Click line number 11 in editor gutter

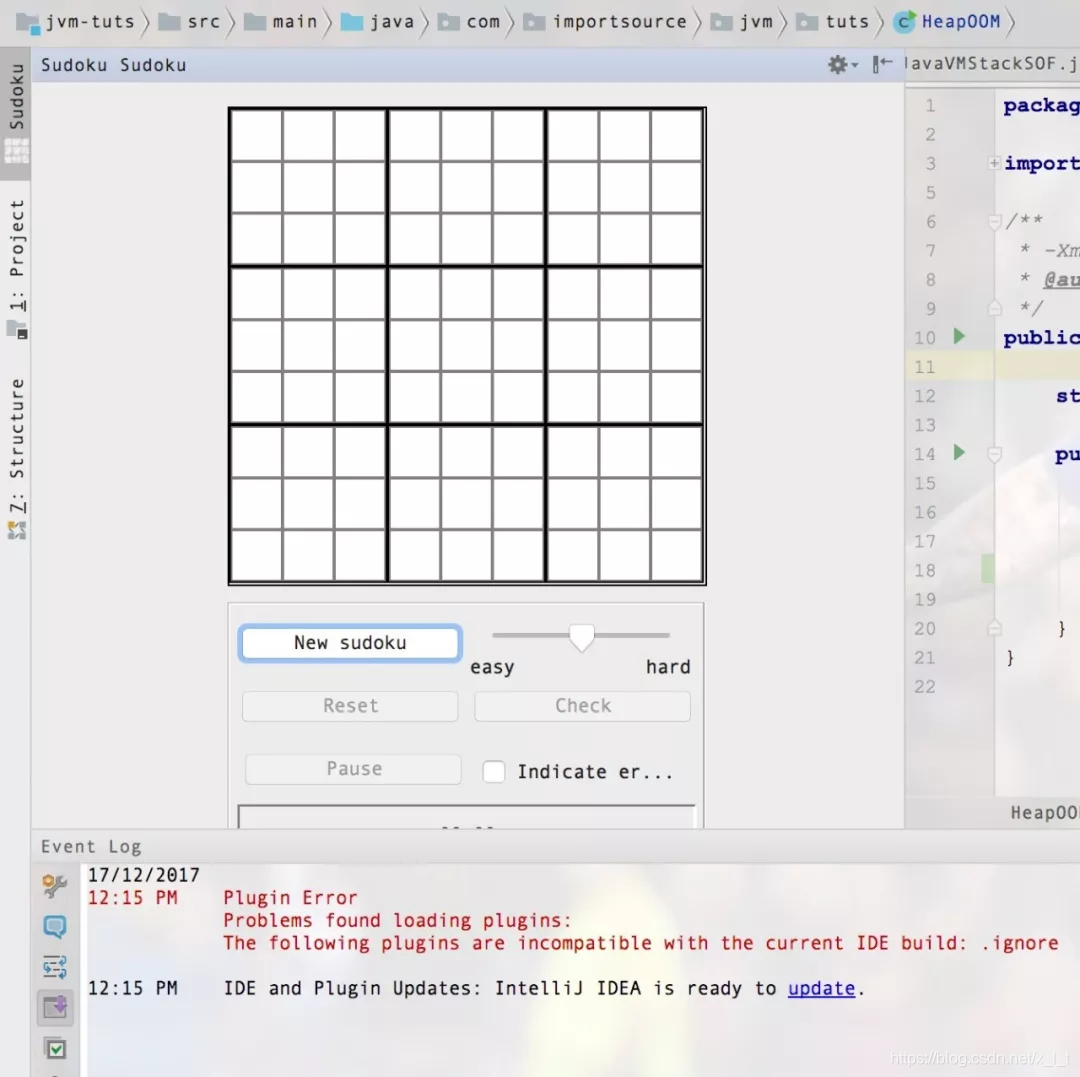click(x=925, y=367)
